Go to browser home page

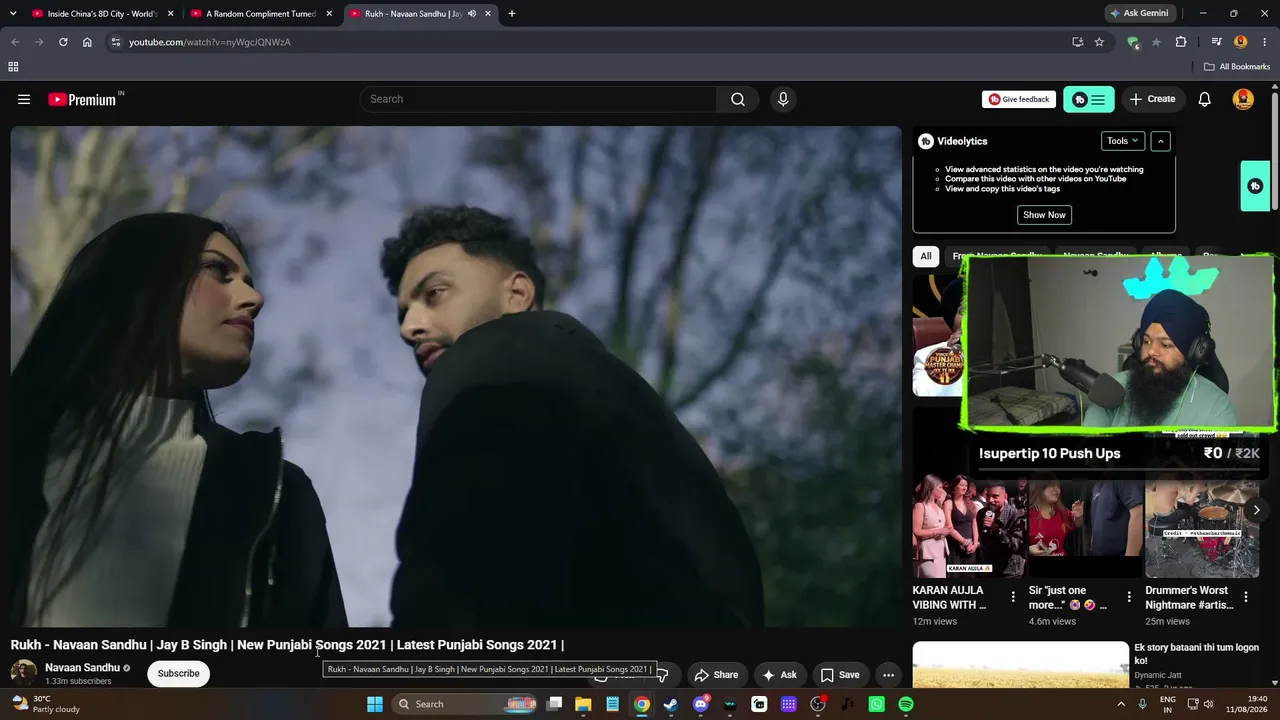pyautogui.click(x=87, y=42)
